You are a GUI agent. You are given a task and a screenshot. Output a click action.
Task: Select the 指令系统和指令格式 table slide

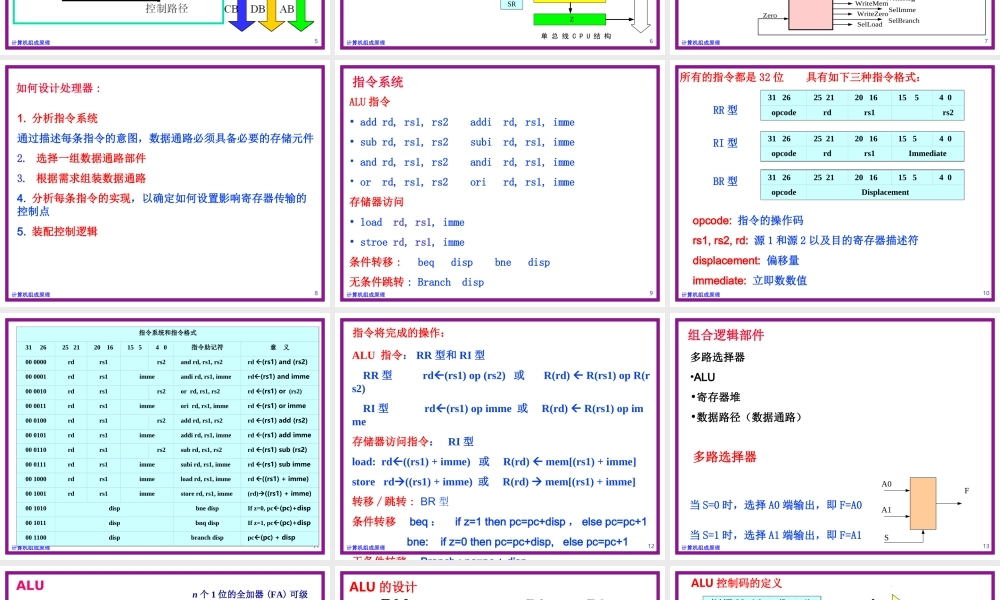pos(165,436)
